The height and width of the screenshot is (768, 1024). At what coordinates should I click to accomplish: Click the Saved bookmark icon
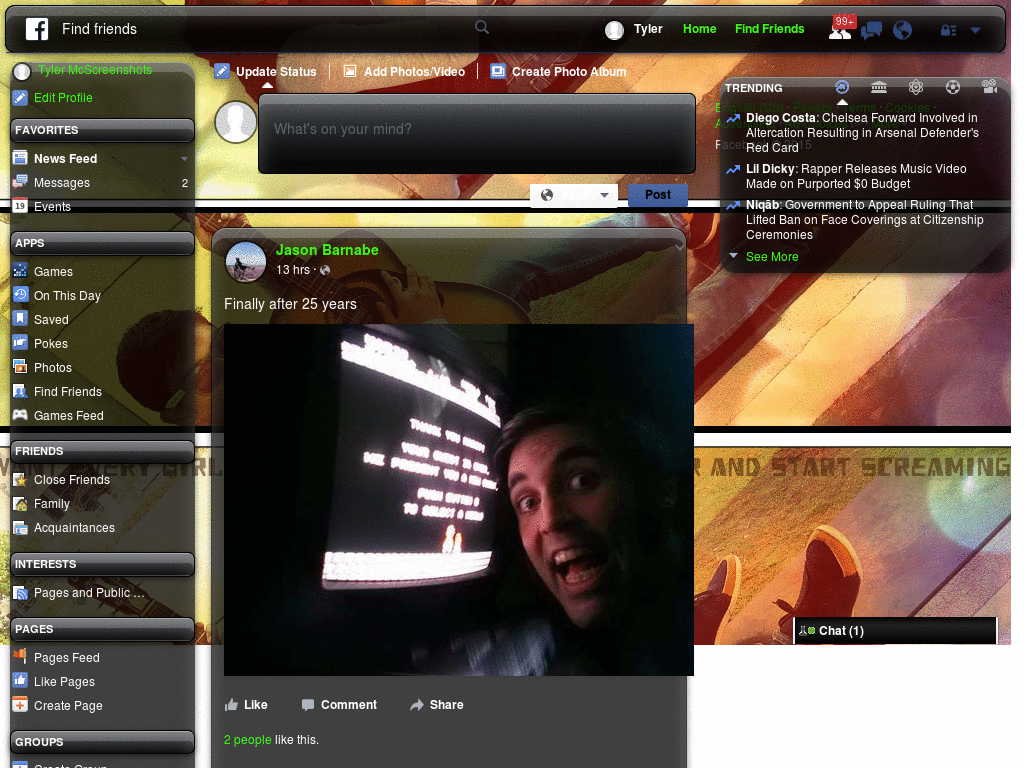[x=20, y=319]
